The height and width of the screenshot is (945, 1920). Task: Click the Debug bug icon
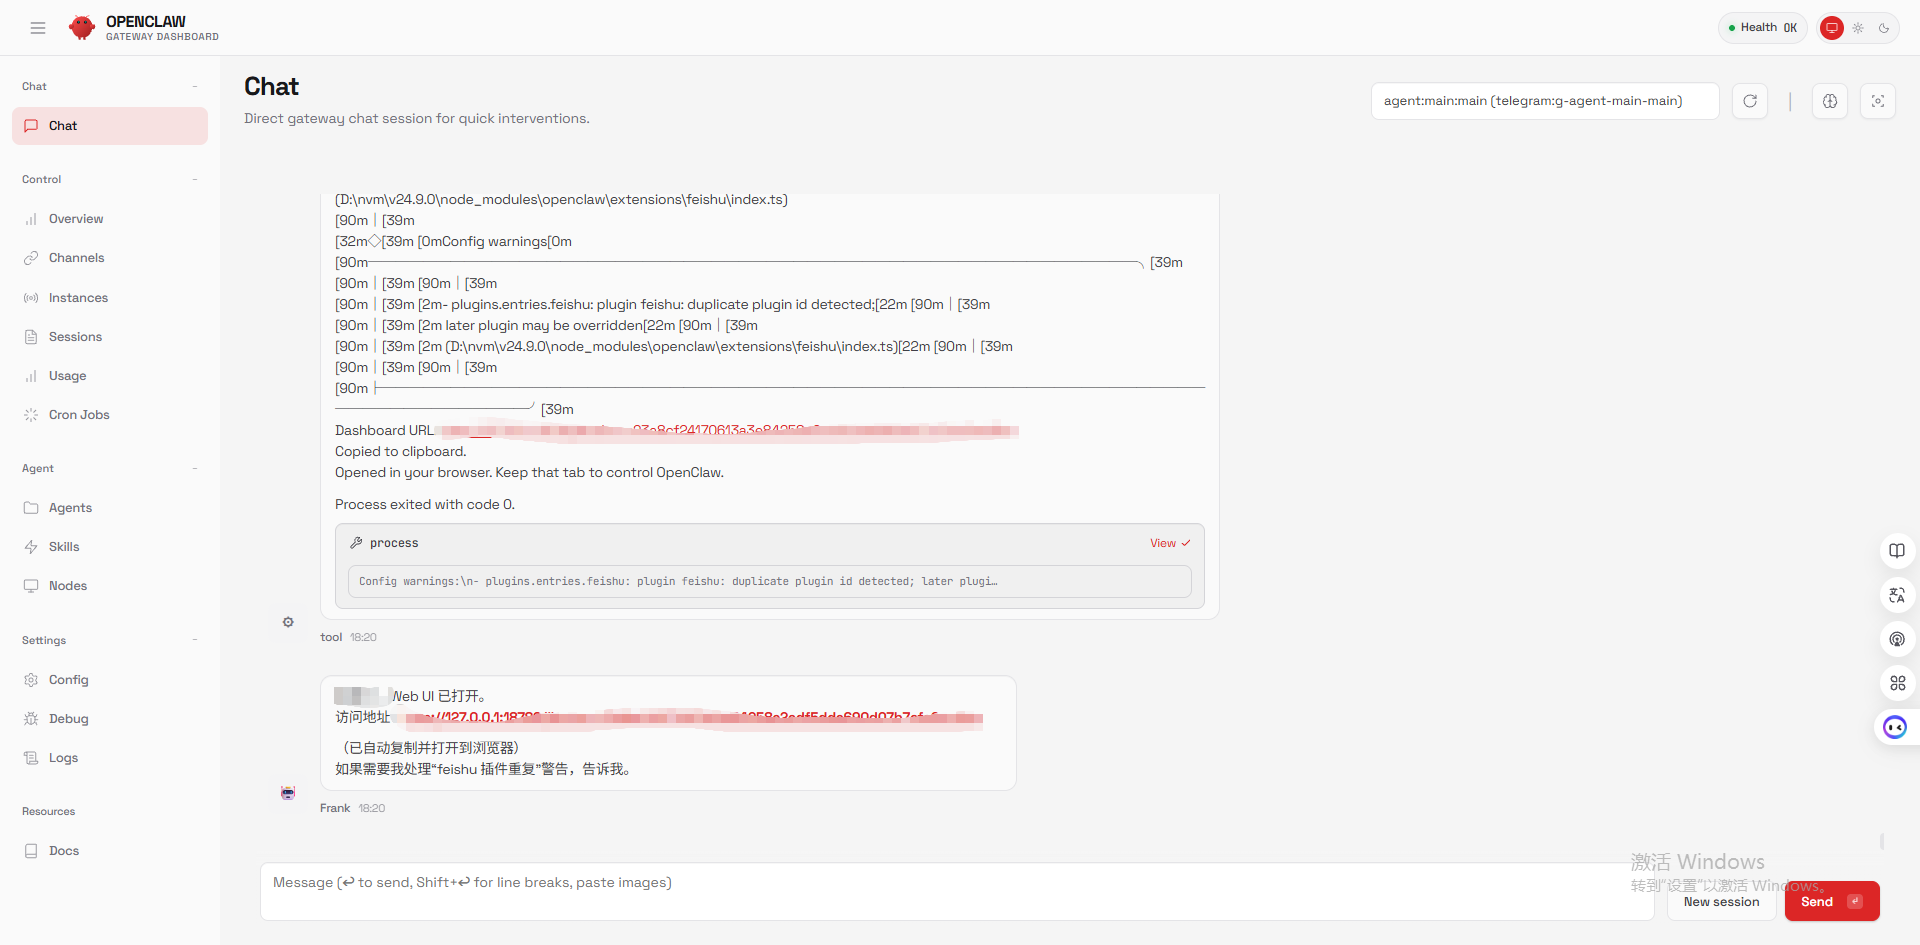click(x=31, y=719)
